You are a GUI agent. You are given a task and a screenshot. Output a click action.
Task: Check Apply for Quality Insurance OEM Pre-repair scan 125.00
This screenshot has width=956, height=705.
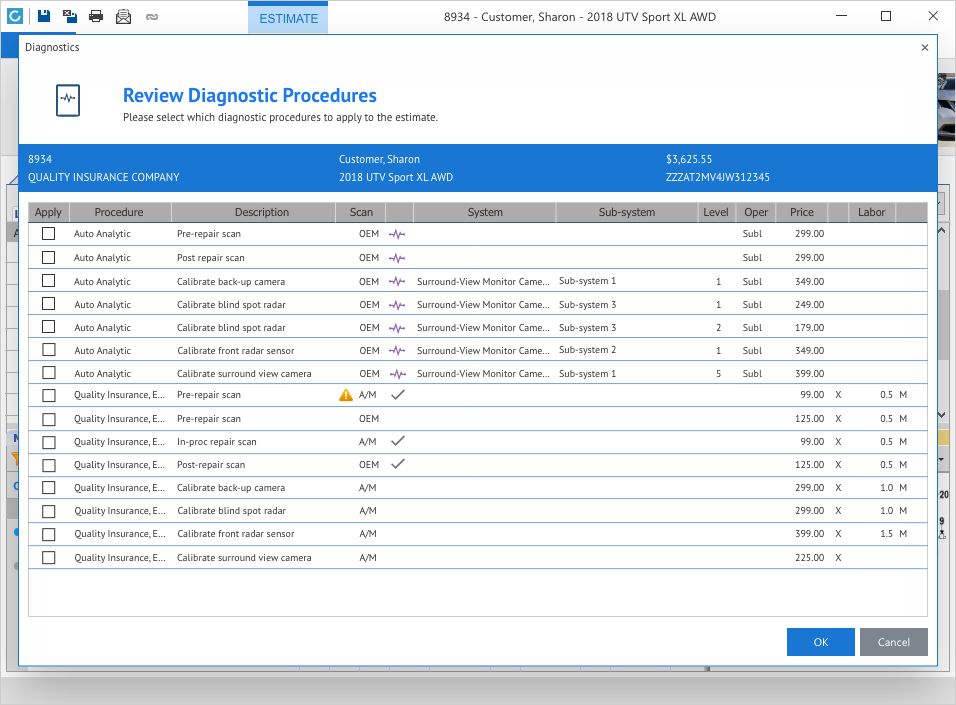tap(49, 420)
